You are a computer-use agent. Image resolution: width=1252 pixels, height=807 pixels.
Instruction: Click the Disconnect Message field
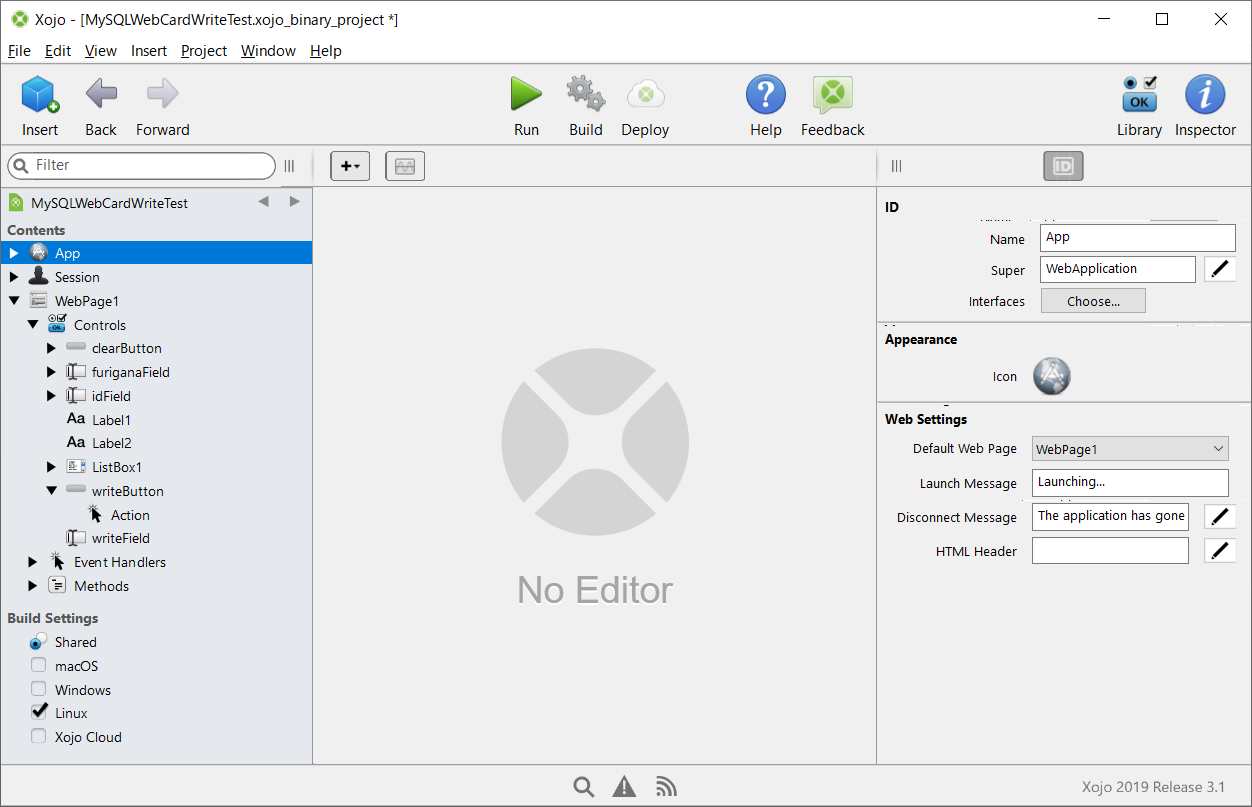1110,516
